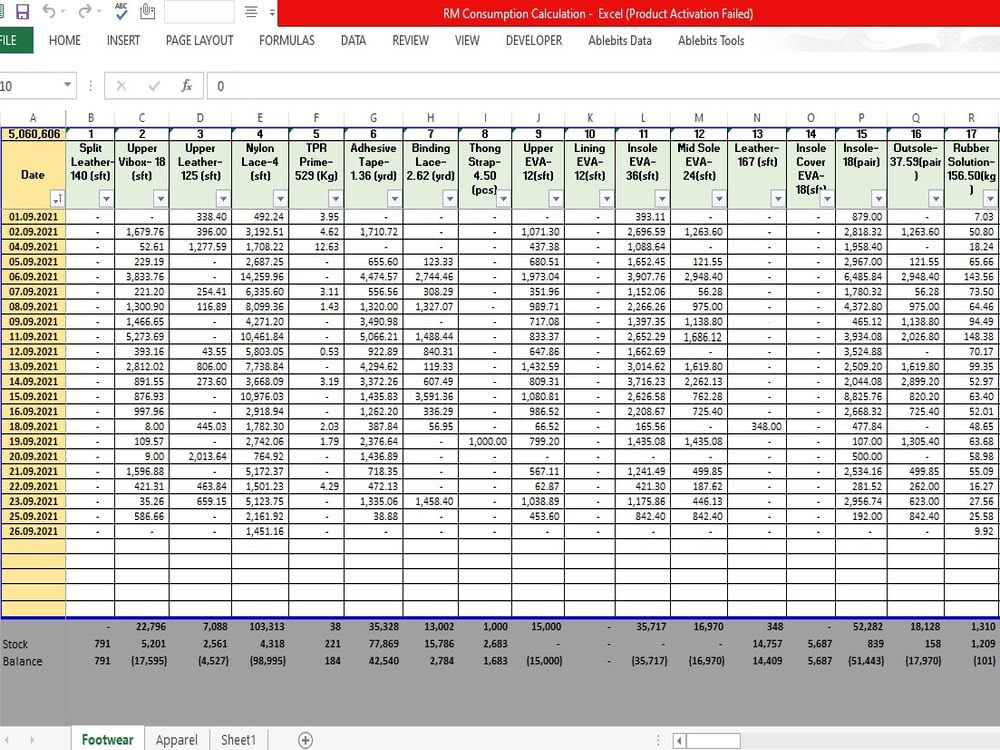
Task: Open the INSERT ribbon tab
Action: point(123,40)
